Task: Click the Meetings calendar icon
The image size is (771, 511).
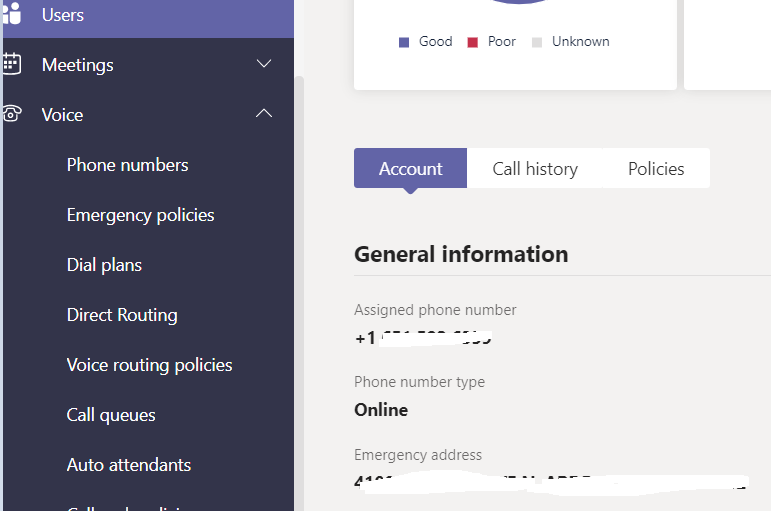Action: [x=11, y=64]
